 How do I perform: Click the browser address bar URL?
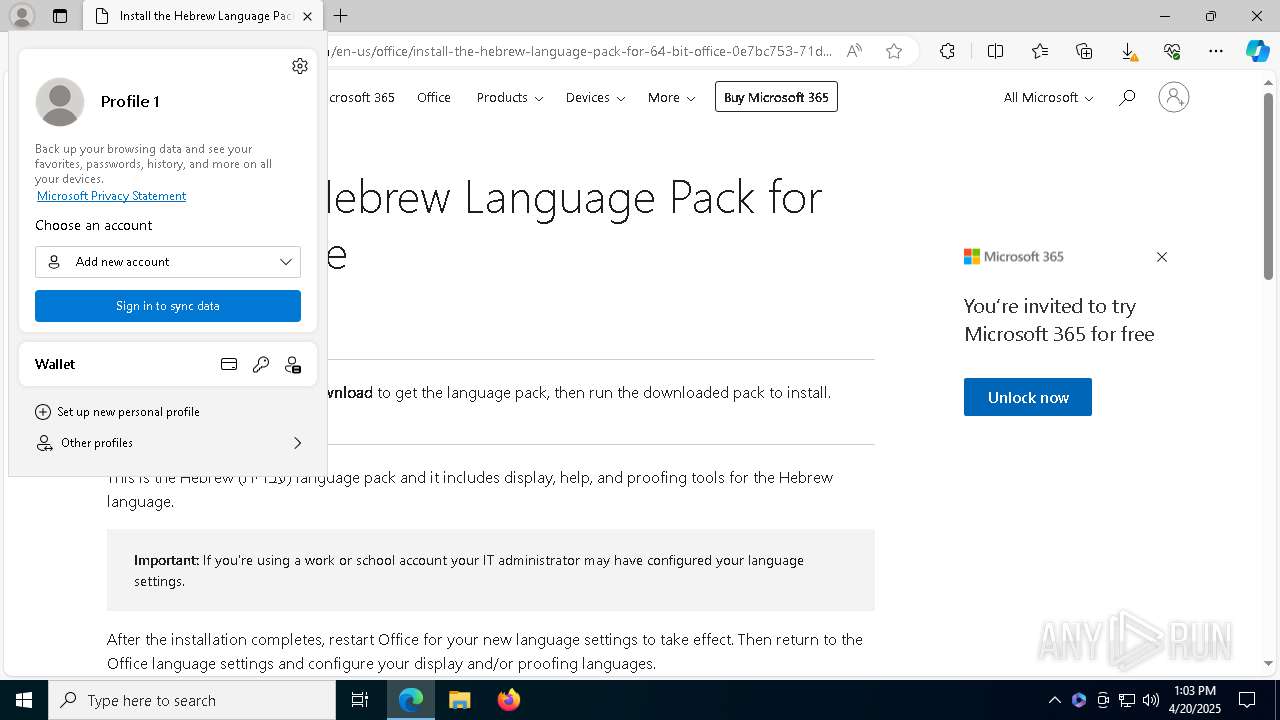[580, 51]
